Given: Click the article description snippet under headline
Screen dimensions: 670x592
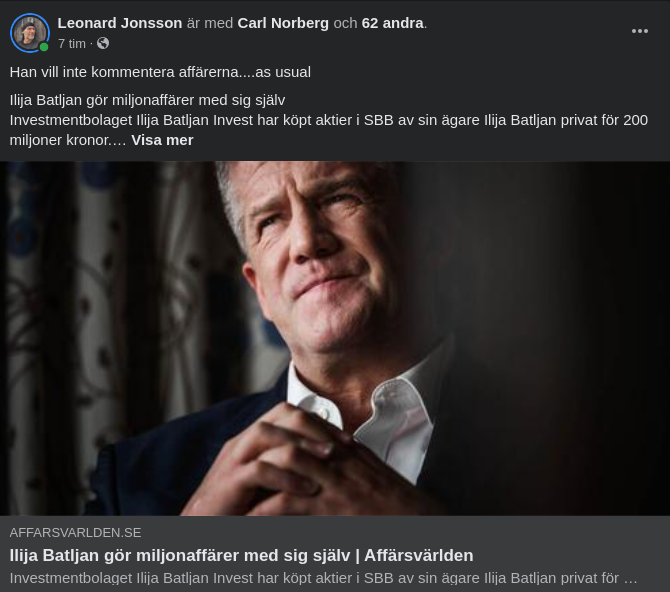Looking at the screenshot, I should point(323,578).
